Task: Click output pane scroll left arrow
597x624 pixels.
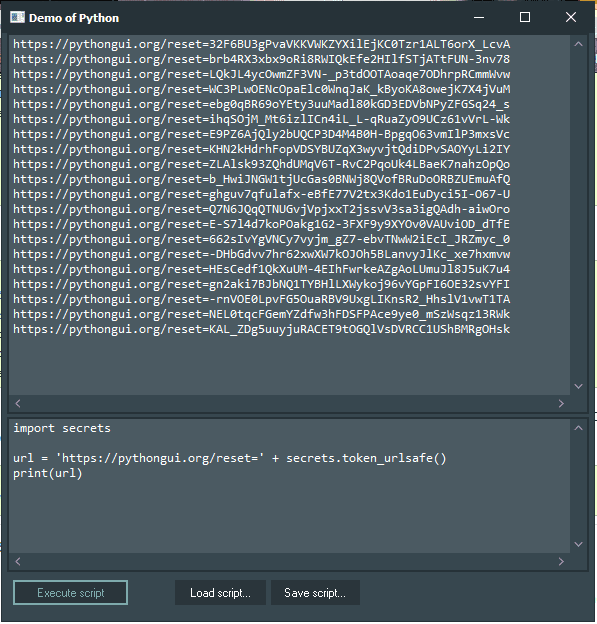Action: pos(18,403)
